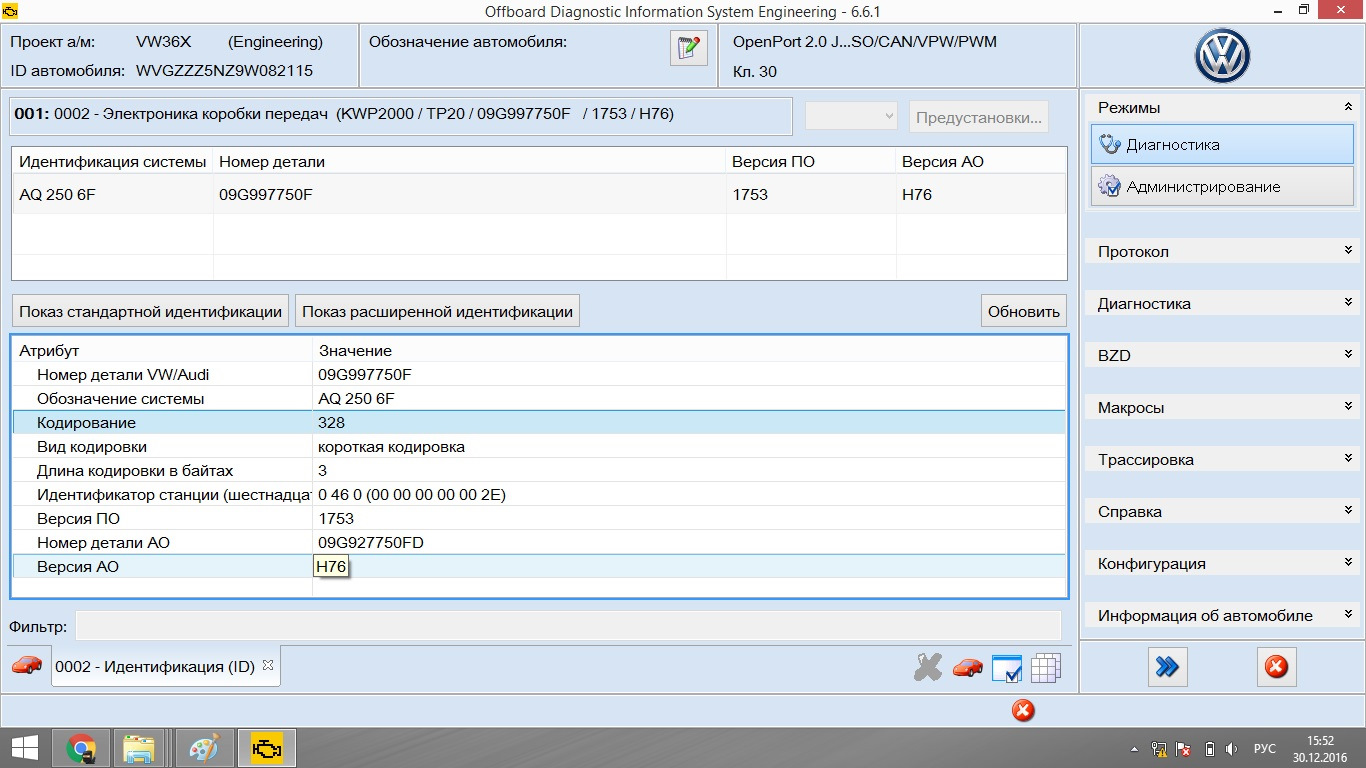Screen dimensions: 1366x768
Task: Click the red X cancel button in side panel
Action: [x=1276, y=666]
